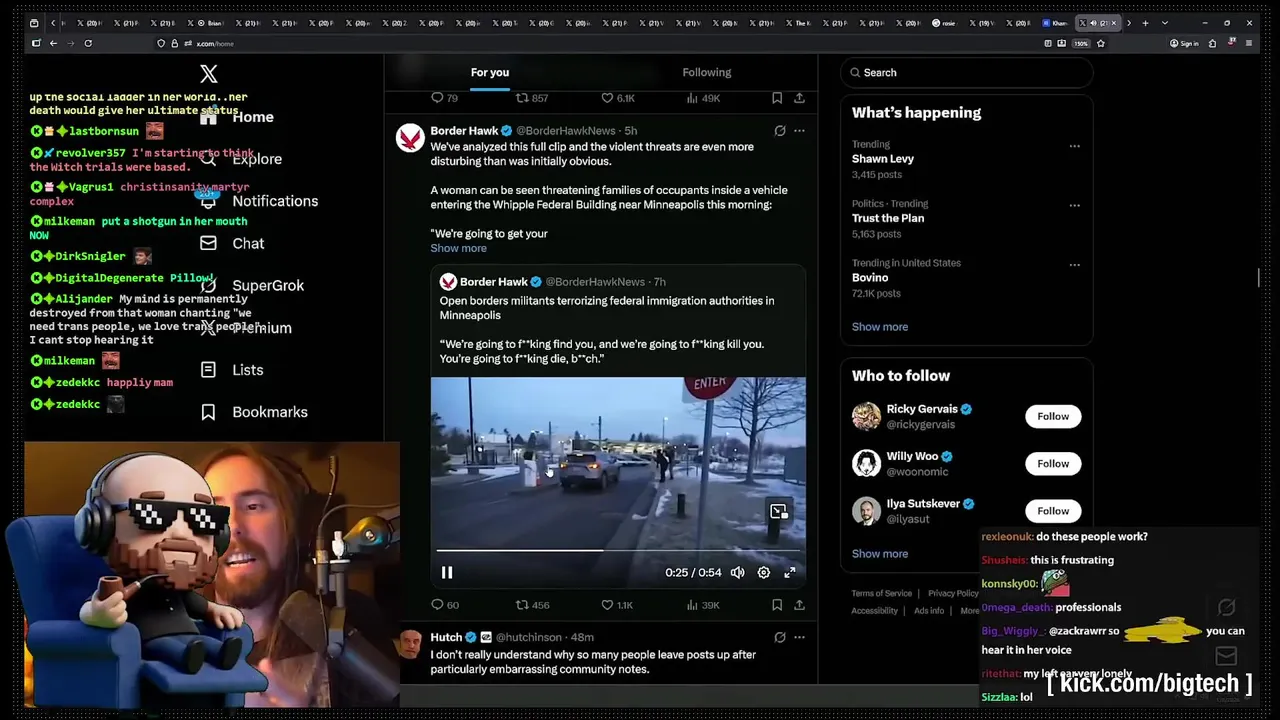1280x720 pixels.
Task: Click the browser back arrow
Action: click(53, 43)
